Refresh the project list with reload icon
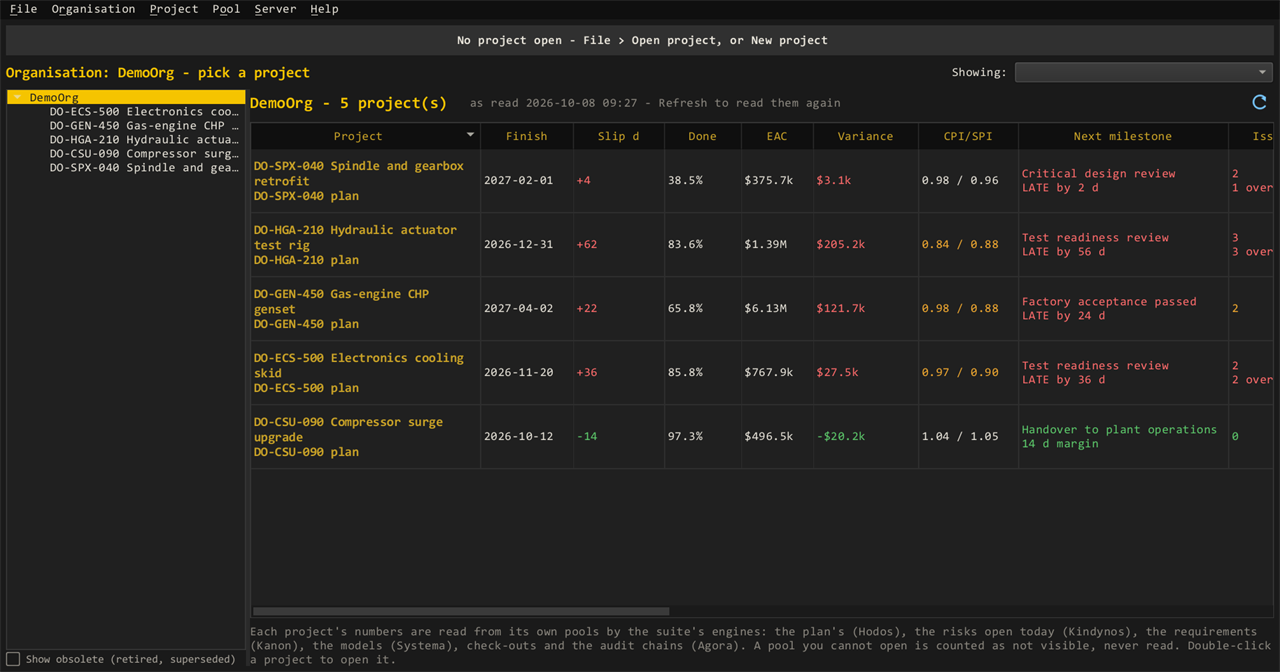Viewport: 1280px width, 672px height. pyautogui.click(x=1259, y=102)
